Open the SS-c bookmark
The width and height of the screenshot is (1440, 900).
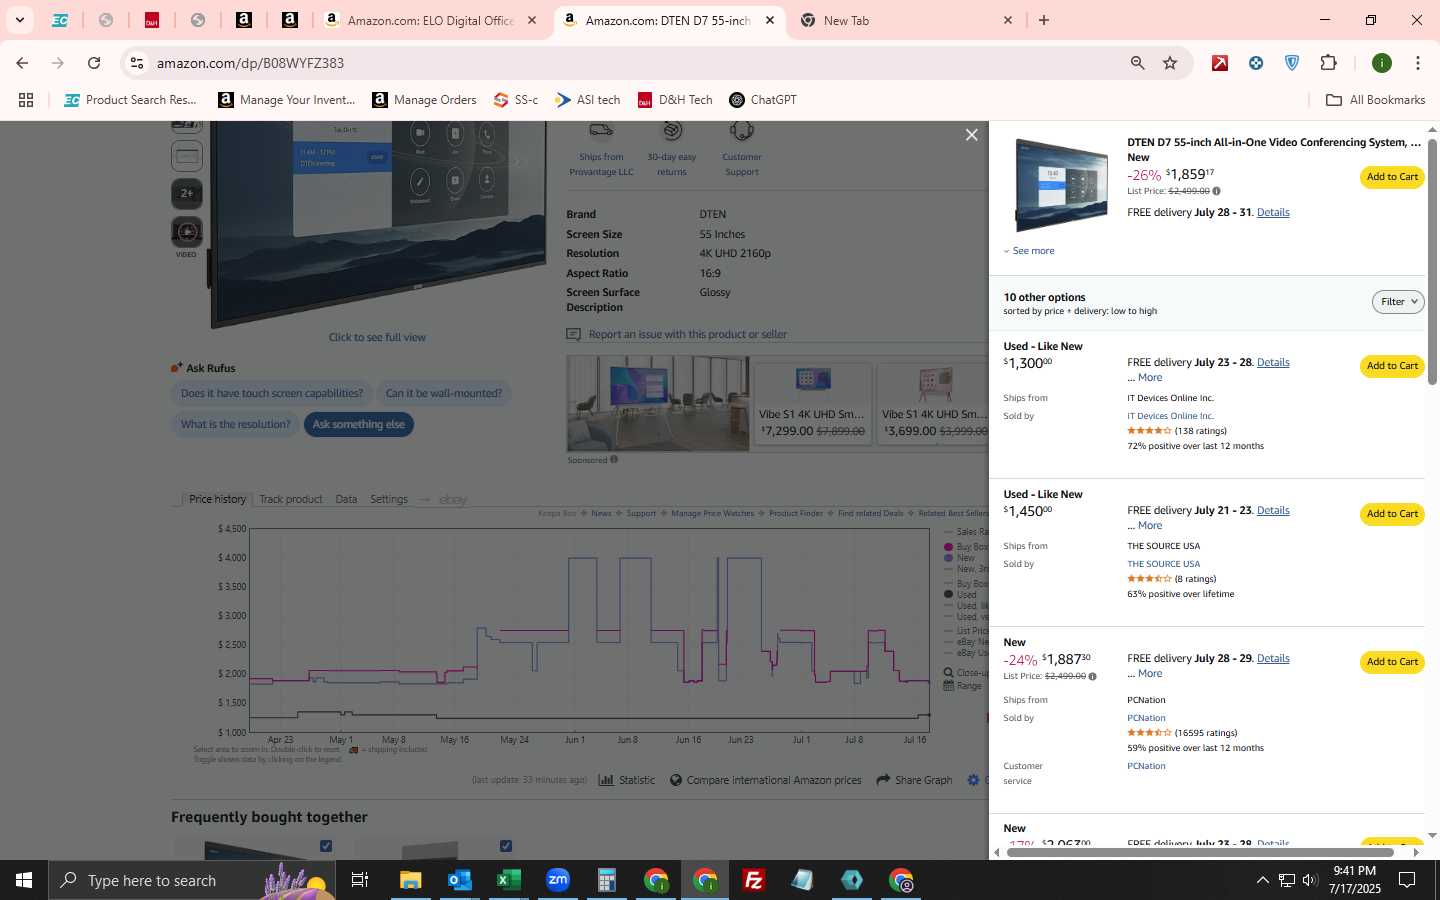[516, 100]
